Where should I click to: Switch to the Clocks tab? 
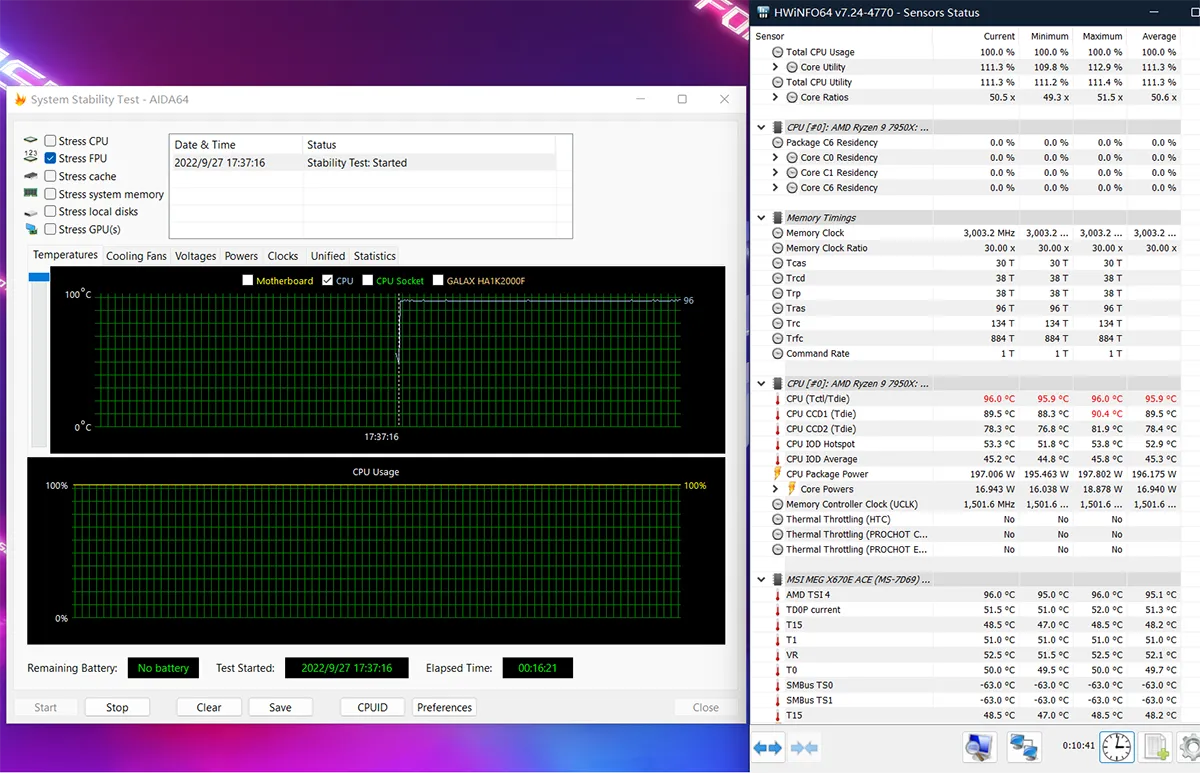point(283,256)
